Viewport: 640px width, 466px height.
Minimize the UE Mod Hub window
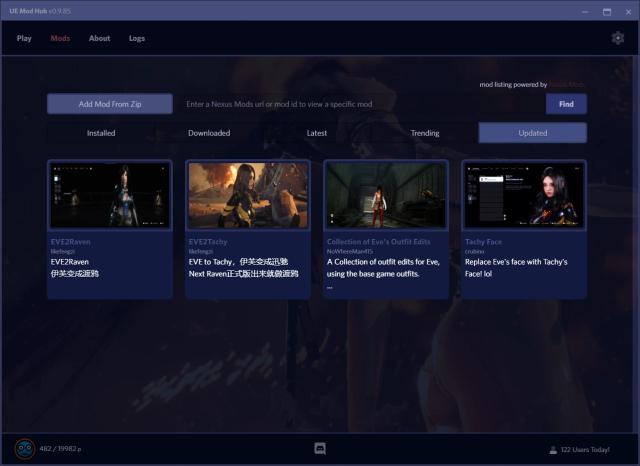(585, 11)
